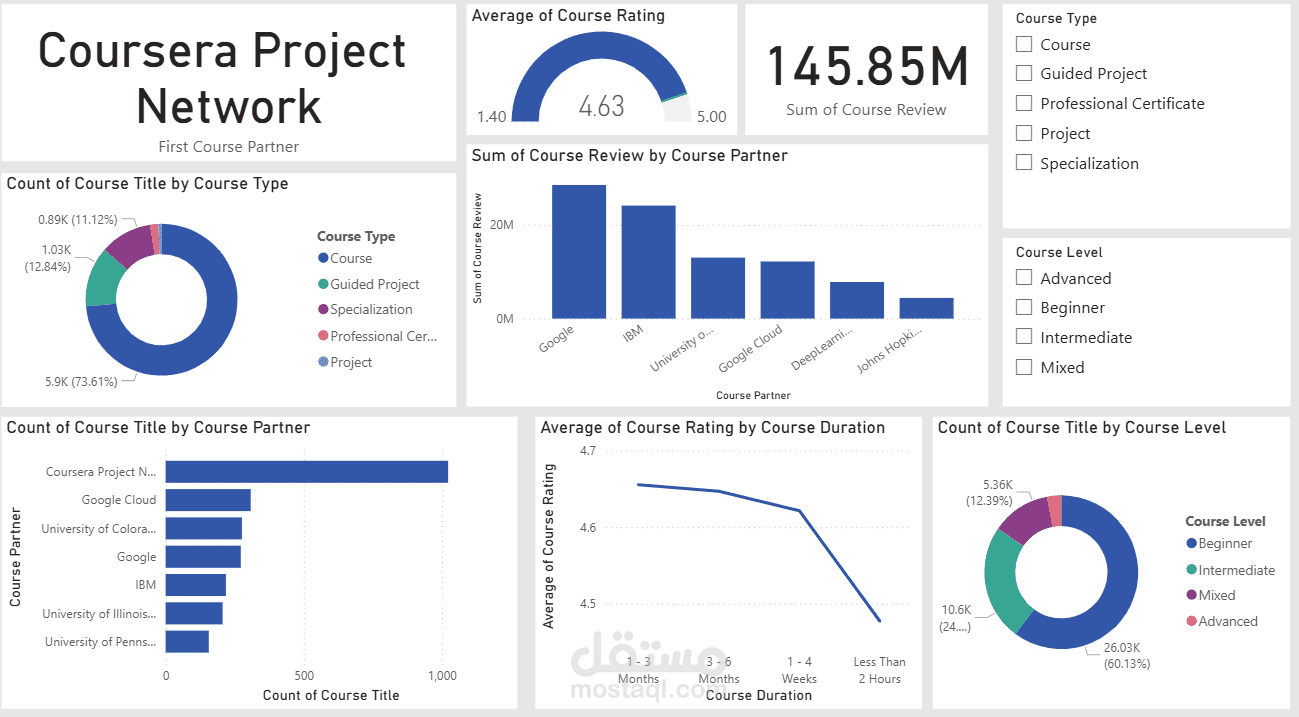Select the First Course Partner caption
This screenshot has height=717, width=1299.
pyautogui.click(x=229, y=147)
